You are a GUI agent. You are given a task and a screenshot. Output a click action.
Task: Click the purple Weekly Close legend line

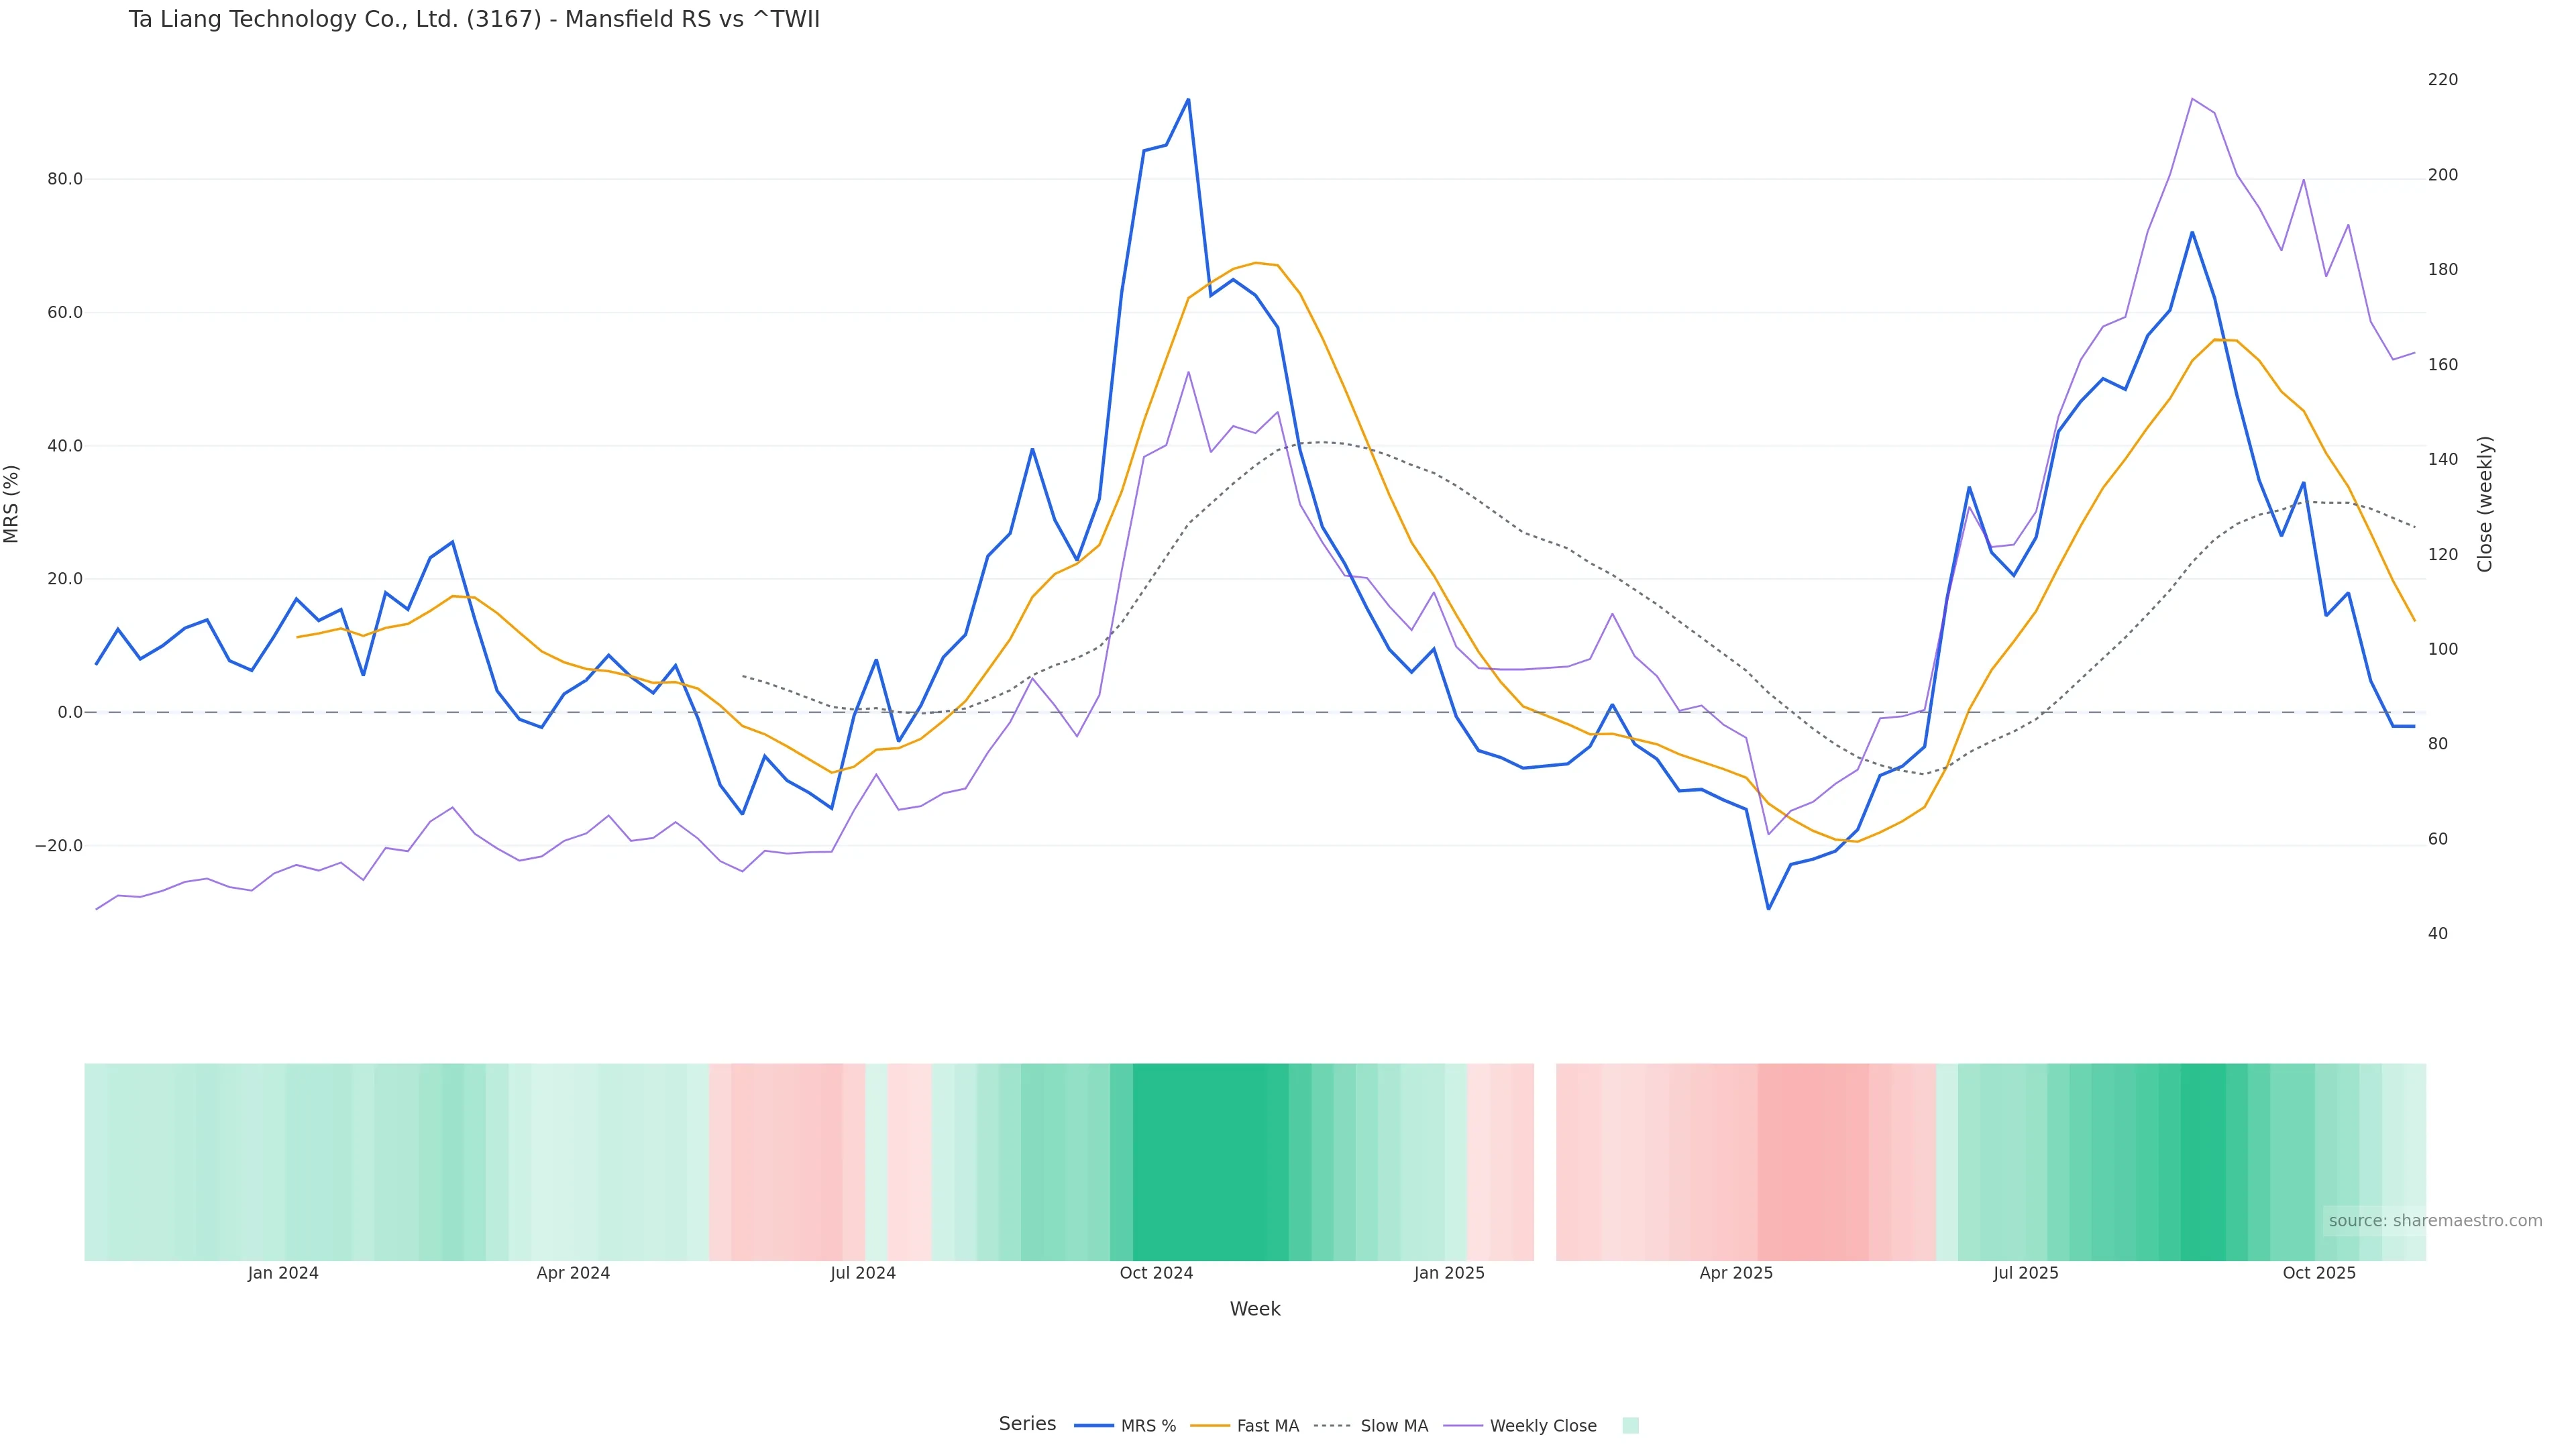click(x=1463, y=1426)
